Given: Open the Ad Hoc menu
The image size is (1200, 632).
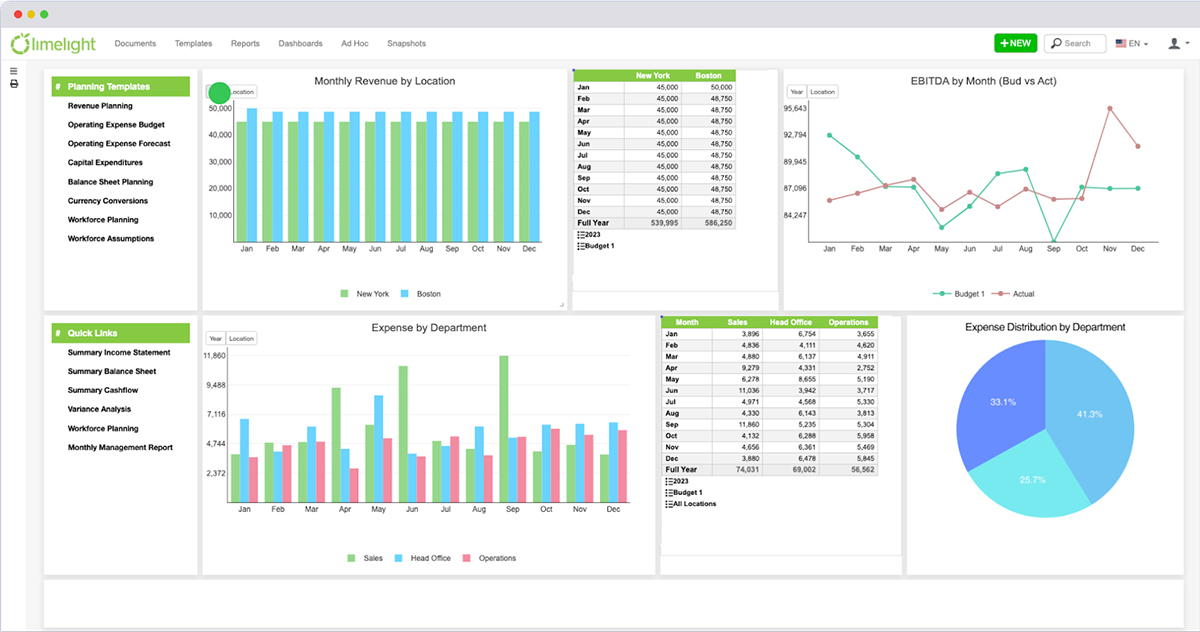Looking at the screenshot, I should pos(355,44).
